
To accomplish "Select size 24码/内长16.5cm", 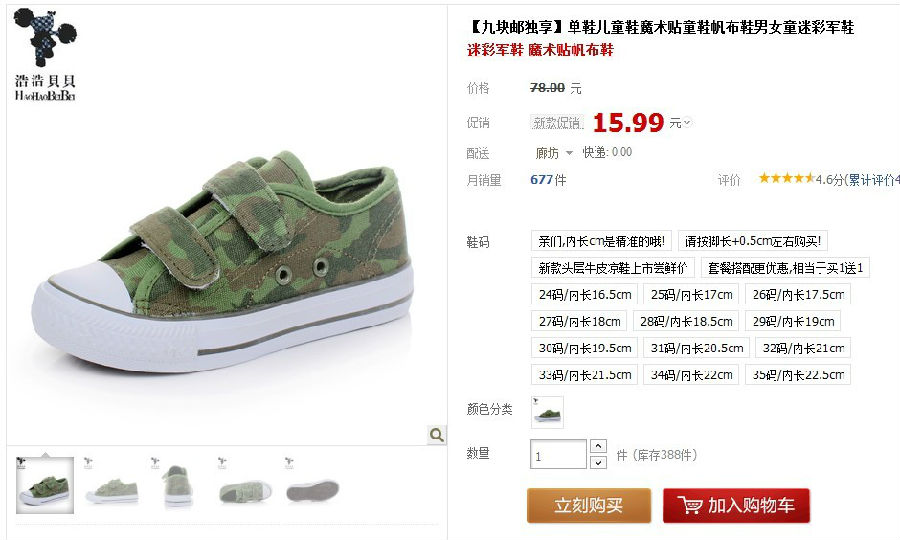I will click(584, 295).
